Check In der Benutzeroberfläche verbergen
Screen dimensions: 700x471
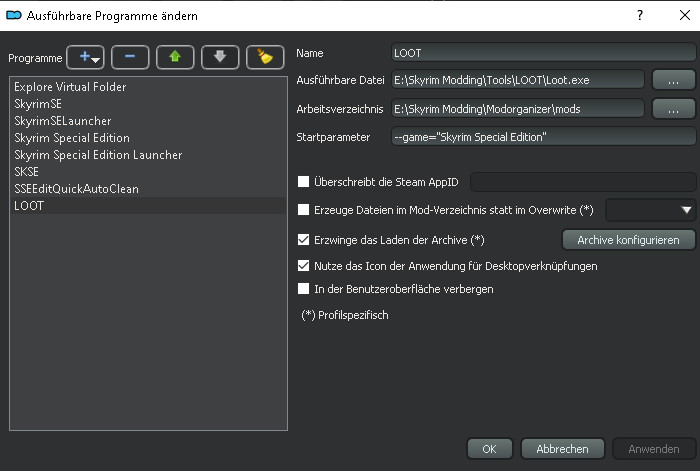(304, 289)
